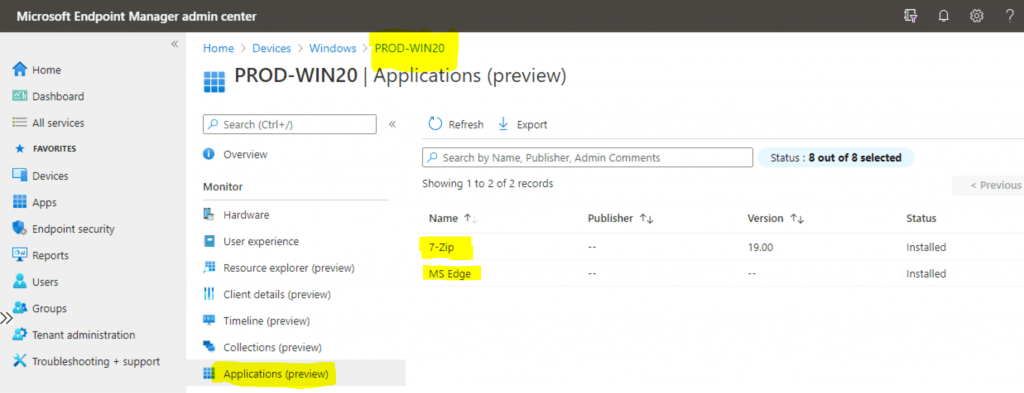Open All services list icon

[20, 123]
